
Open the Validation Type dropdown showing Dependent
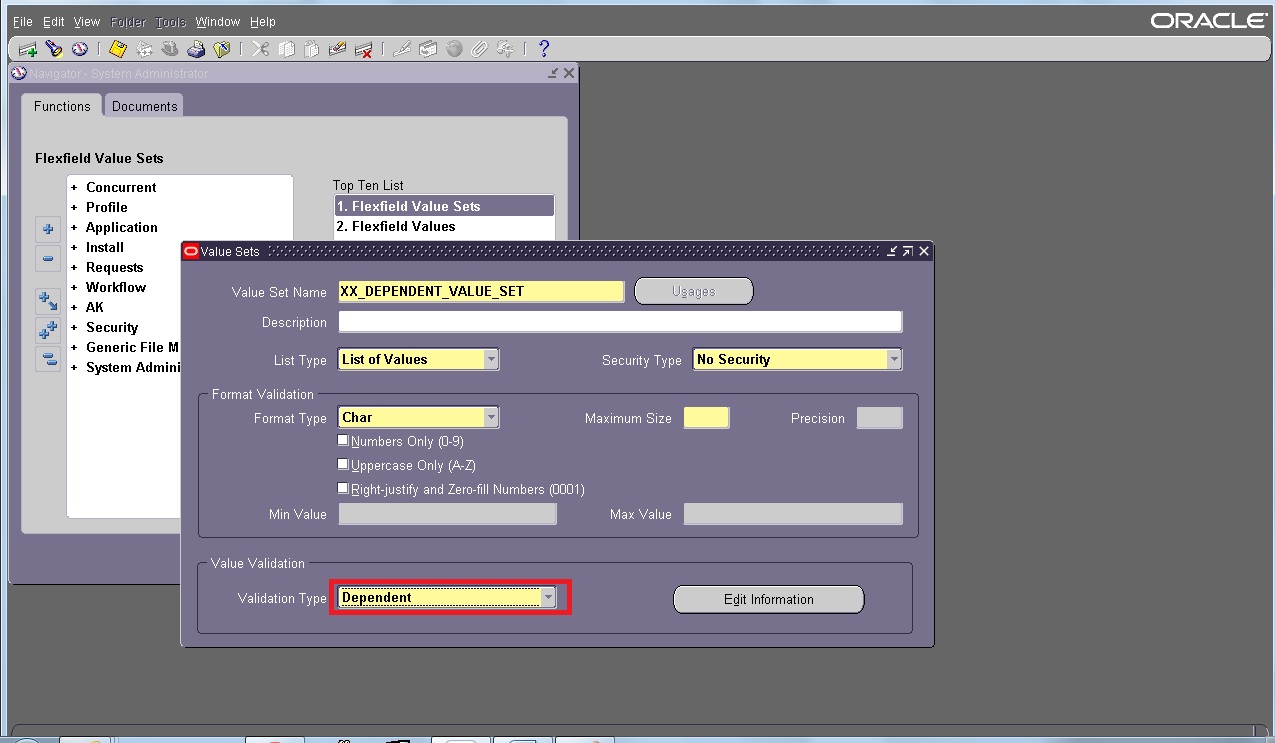[x=549, y=597]
